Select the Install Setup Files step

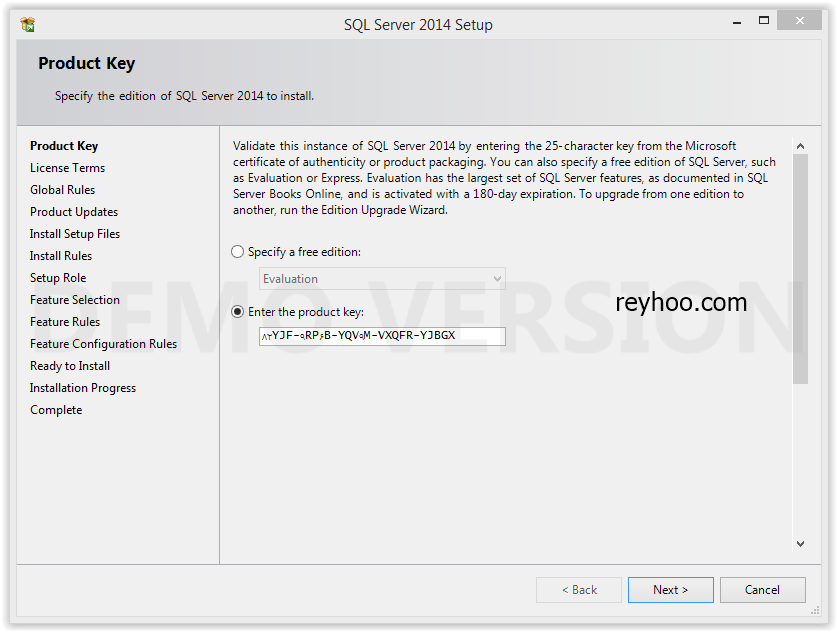pos(75,234)
